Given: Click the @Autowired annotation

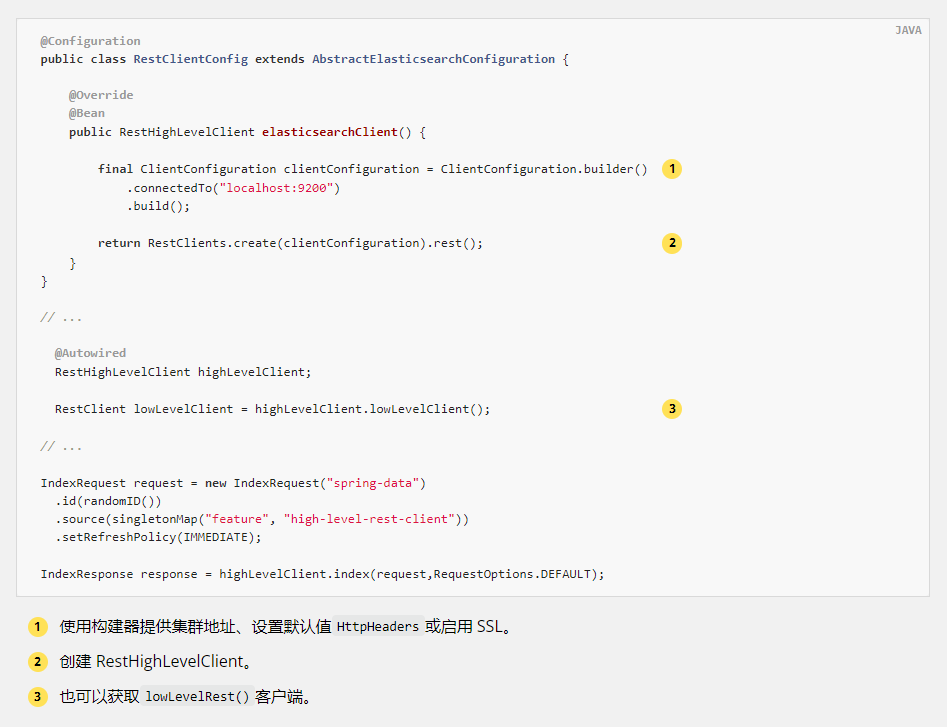Looking at the screenshot, I should point(90,353).
